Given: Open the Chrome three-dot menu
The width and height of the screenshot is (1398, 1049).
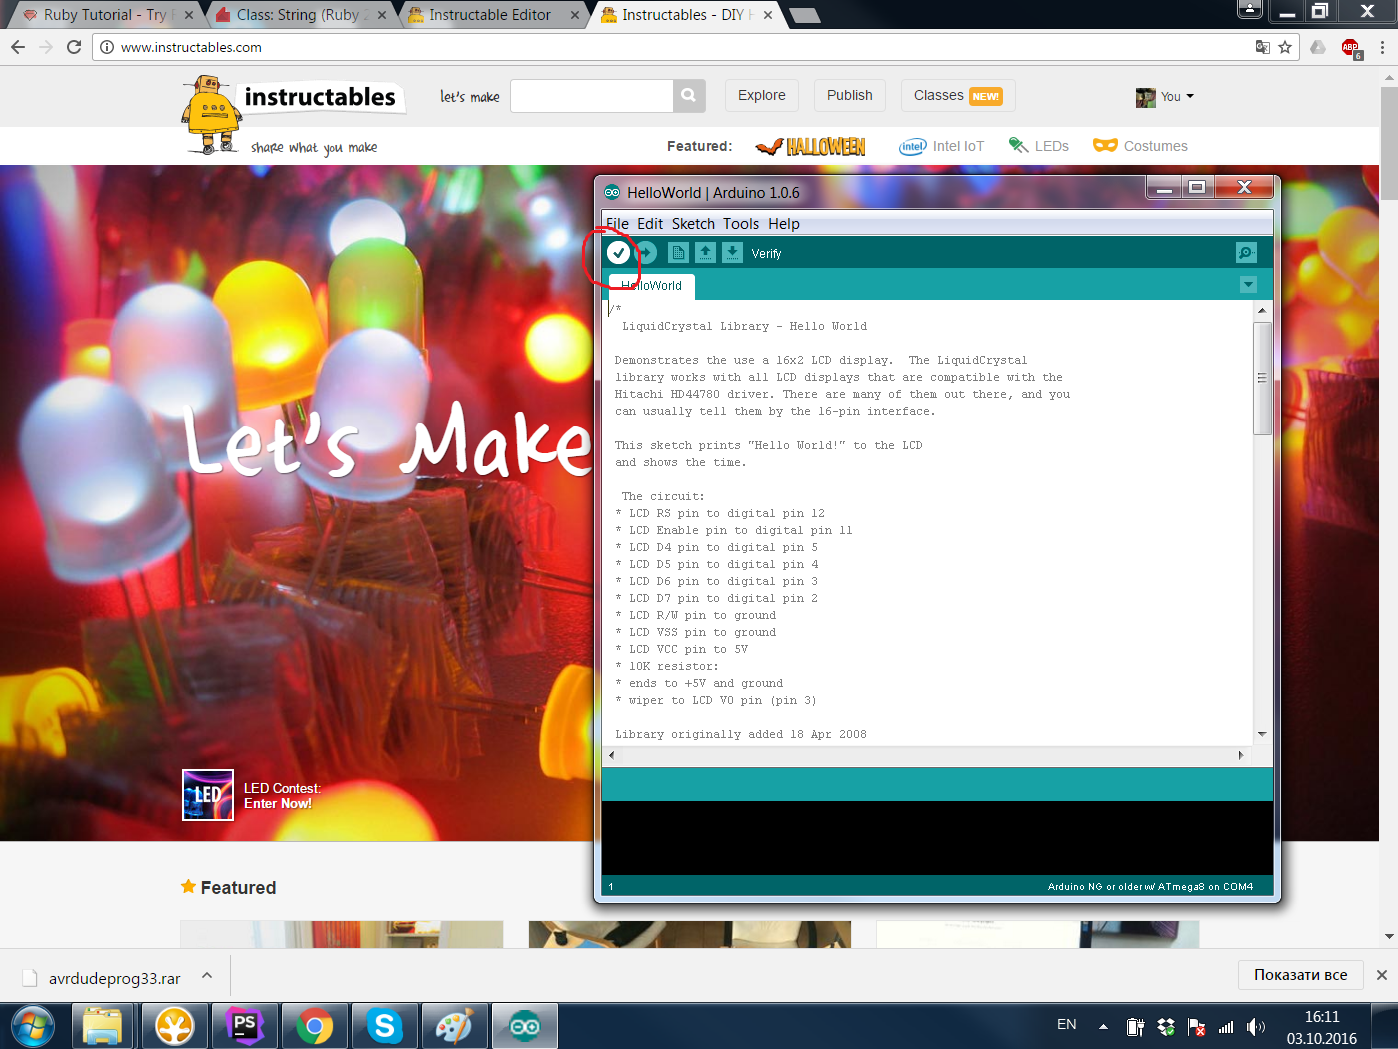Looking at the screenshot, I should [x=1382, y=47].
